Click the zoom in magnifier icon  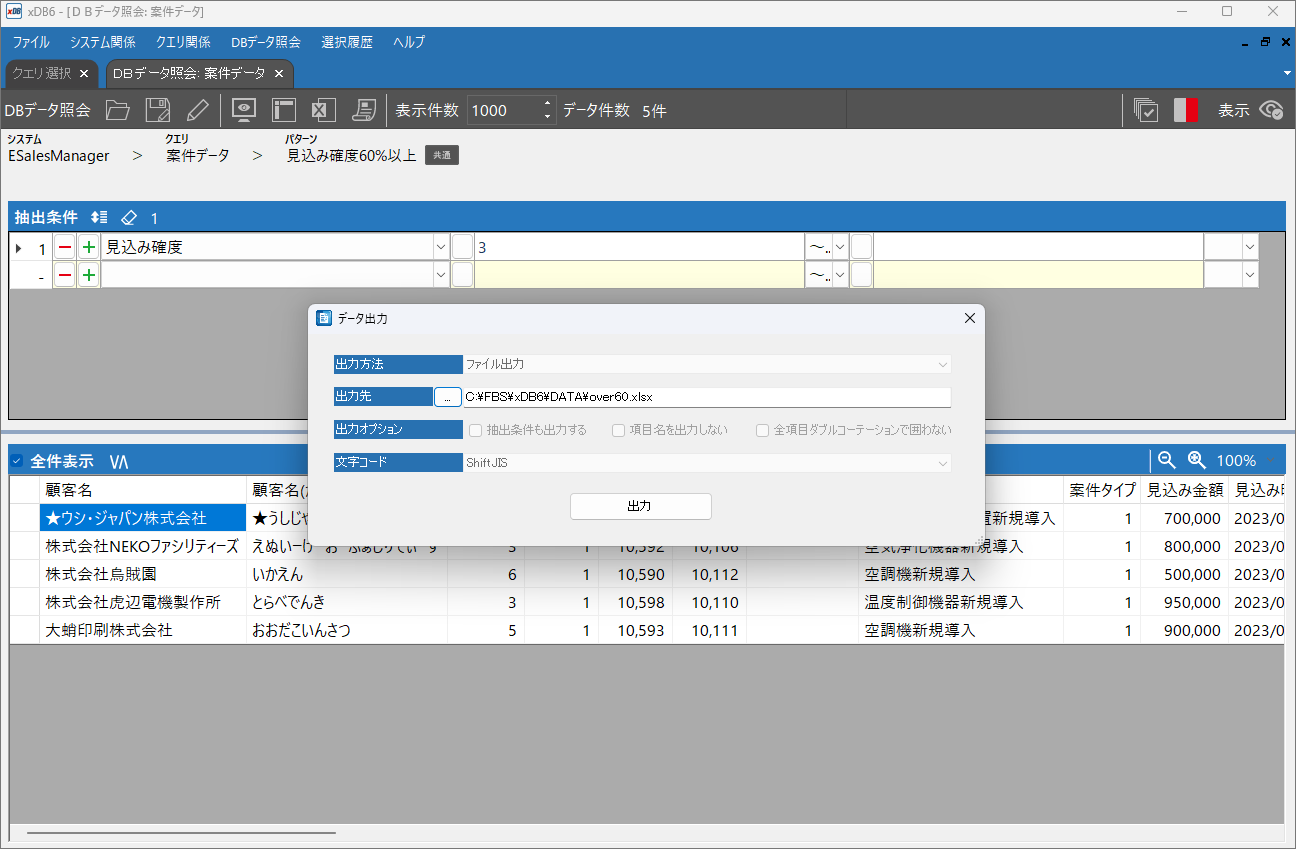point(1196,460)
